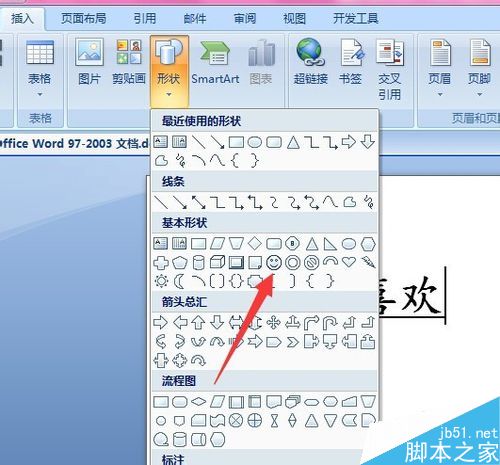The height and width of the screenshot is (465, 500).
Task: Open 剪贴画 clip art
Action: click(x=129, y=62)
